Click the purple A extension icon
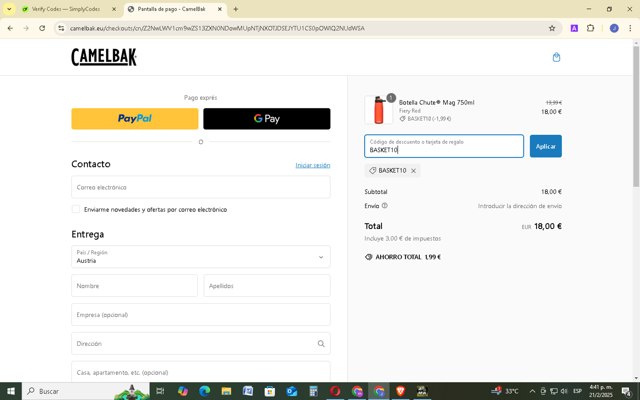Screen dimensions: 640x400 [574, 28]
